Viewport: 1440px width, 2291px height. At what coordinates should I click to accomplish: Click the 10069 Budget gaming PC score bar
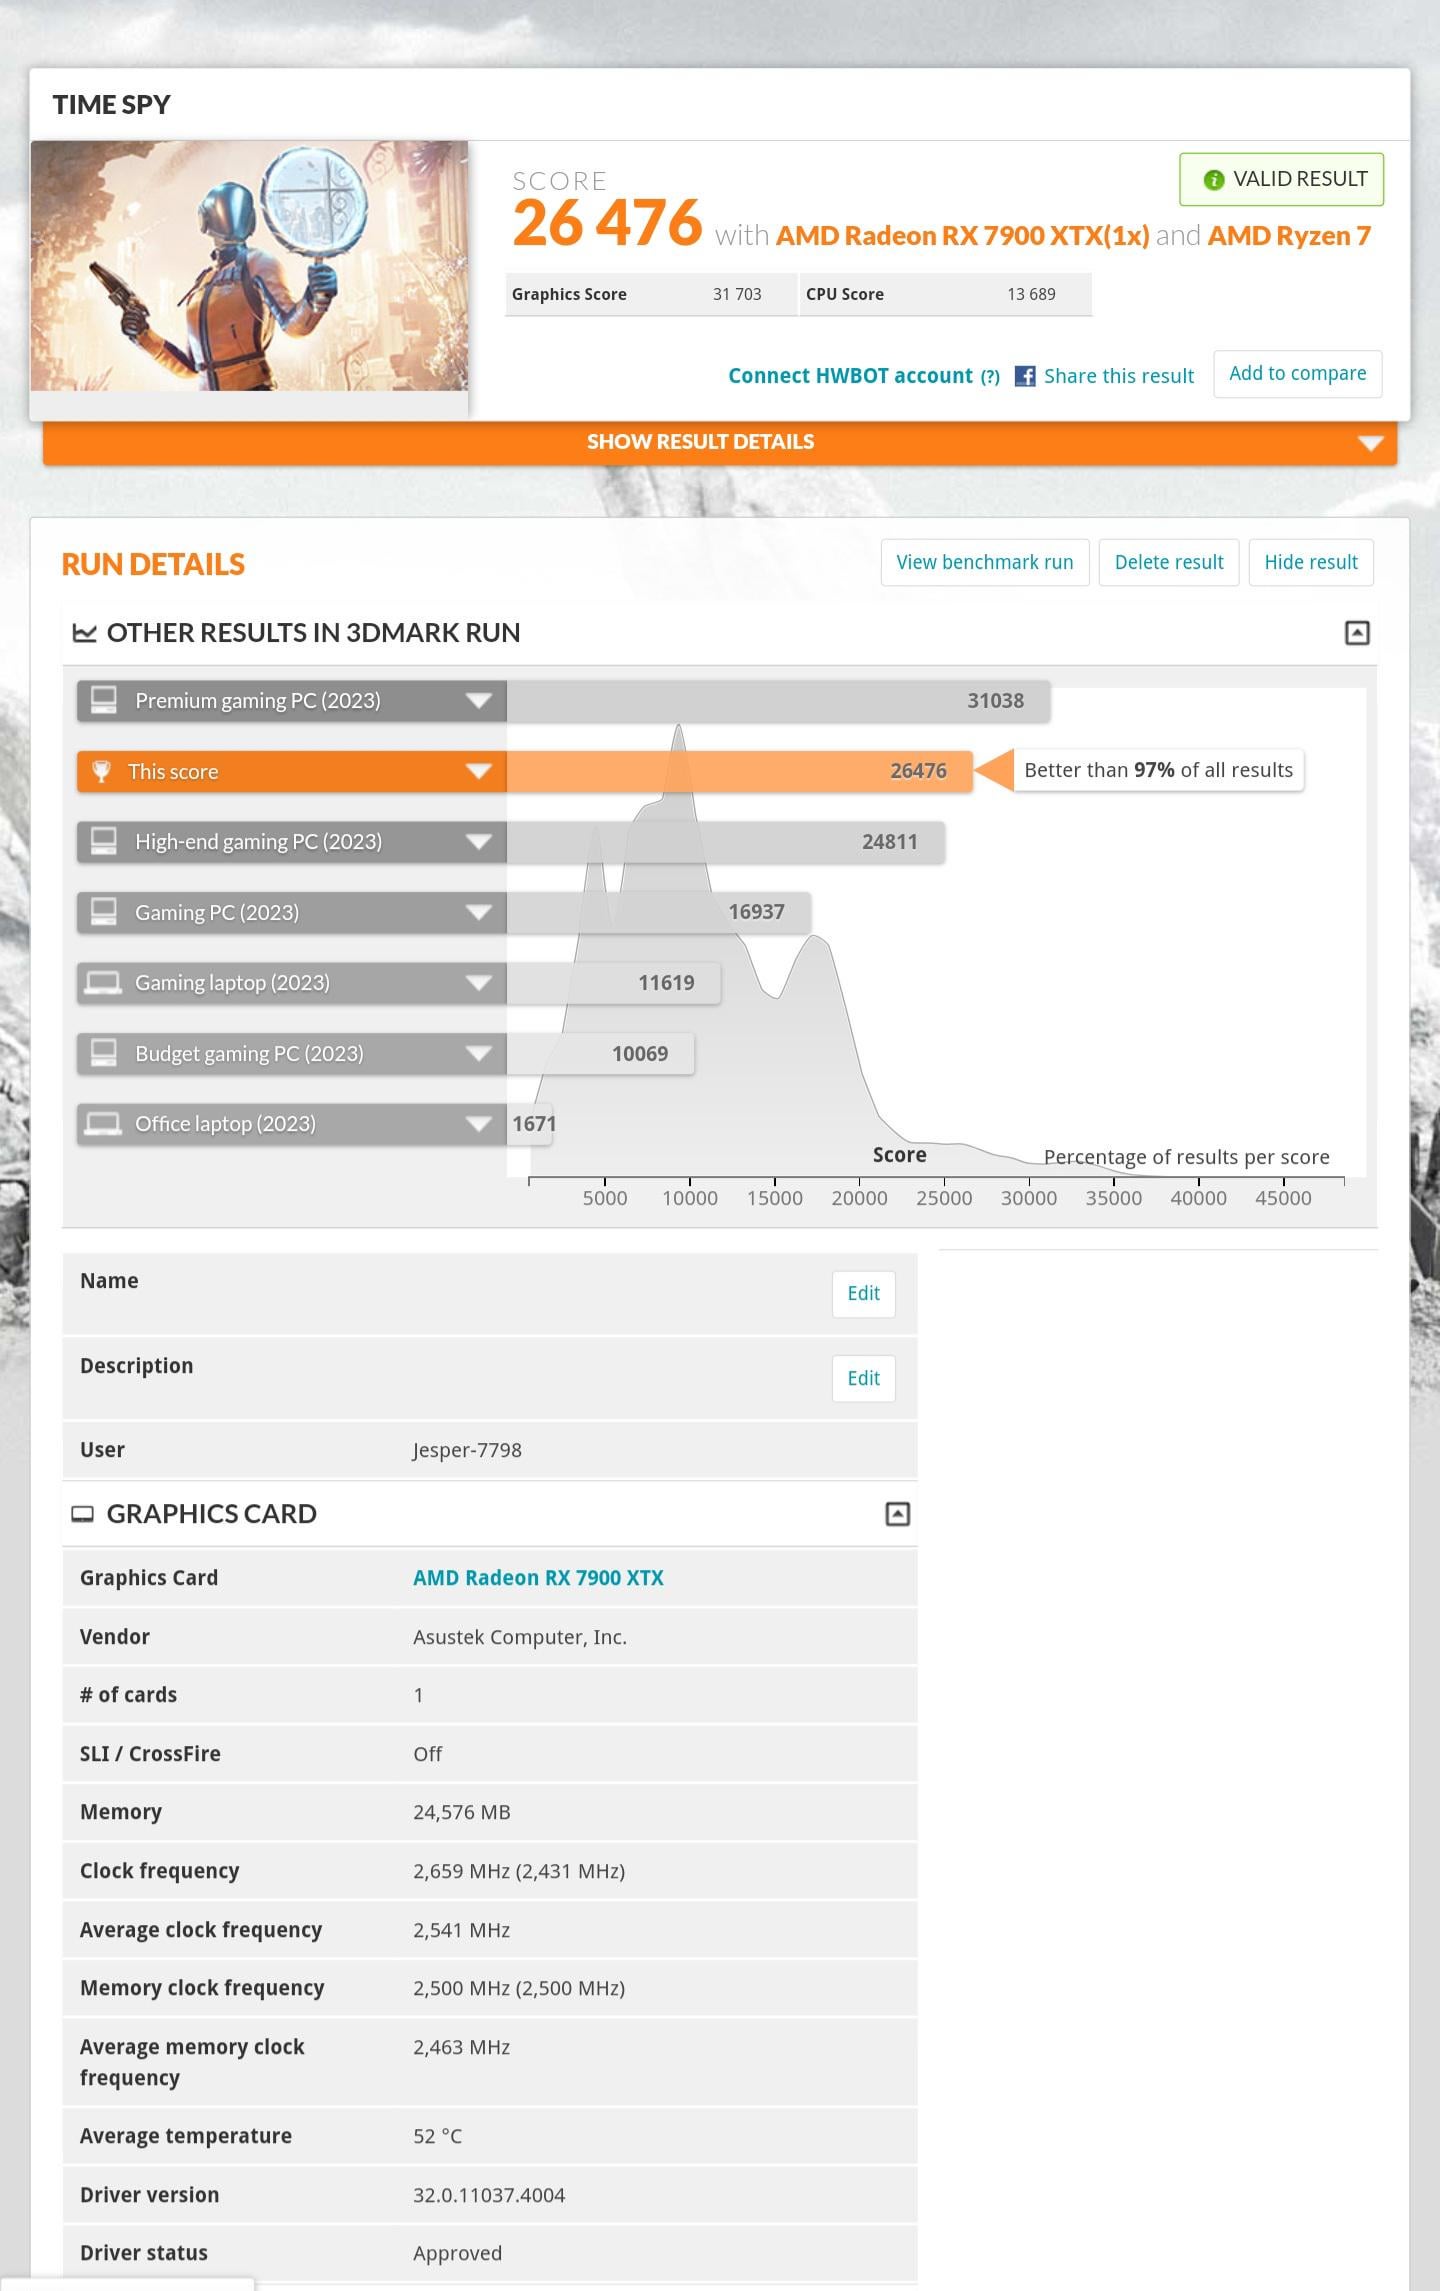point(601,1053)
